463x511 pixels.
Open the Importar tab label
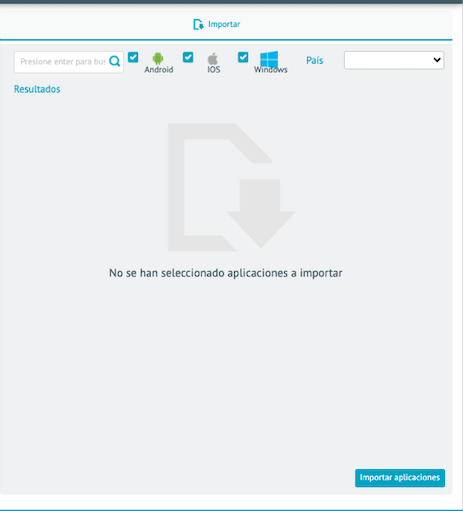224,24
